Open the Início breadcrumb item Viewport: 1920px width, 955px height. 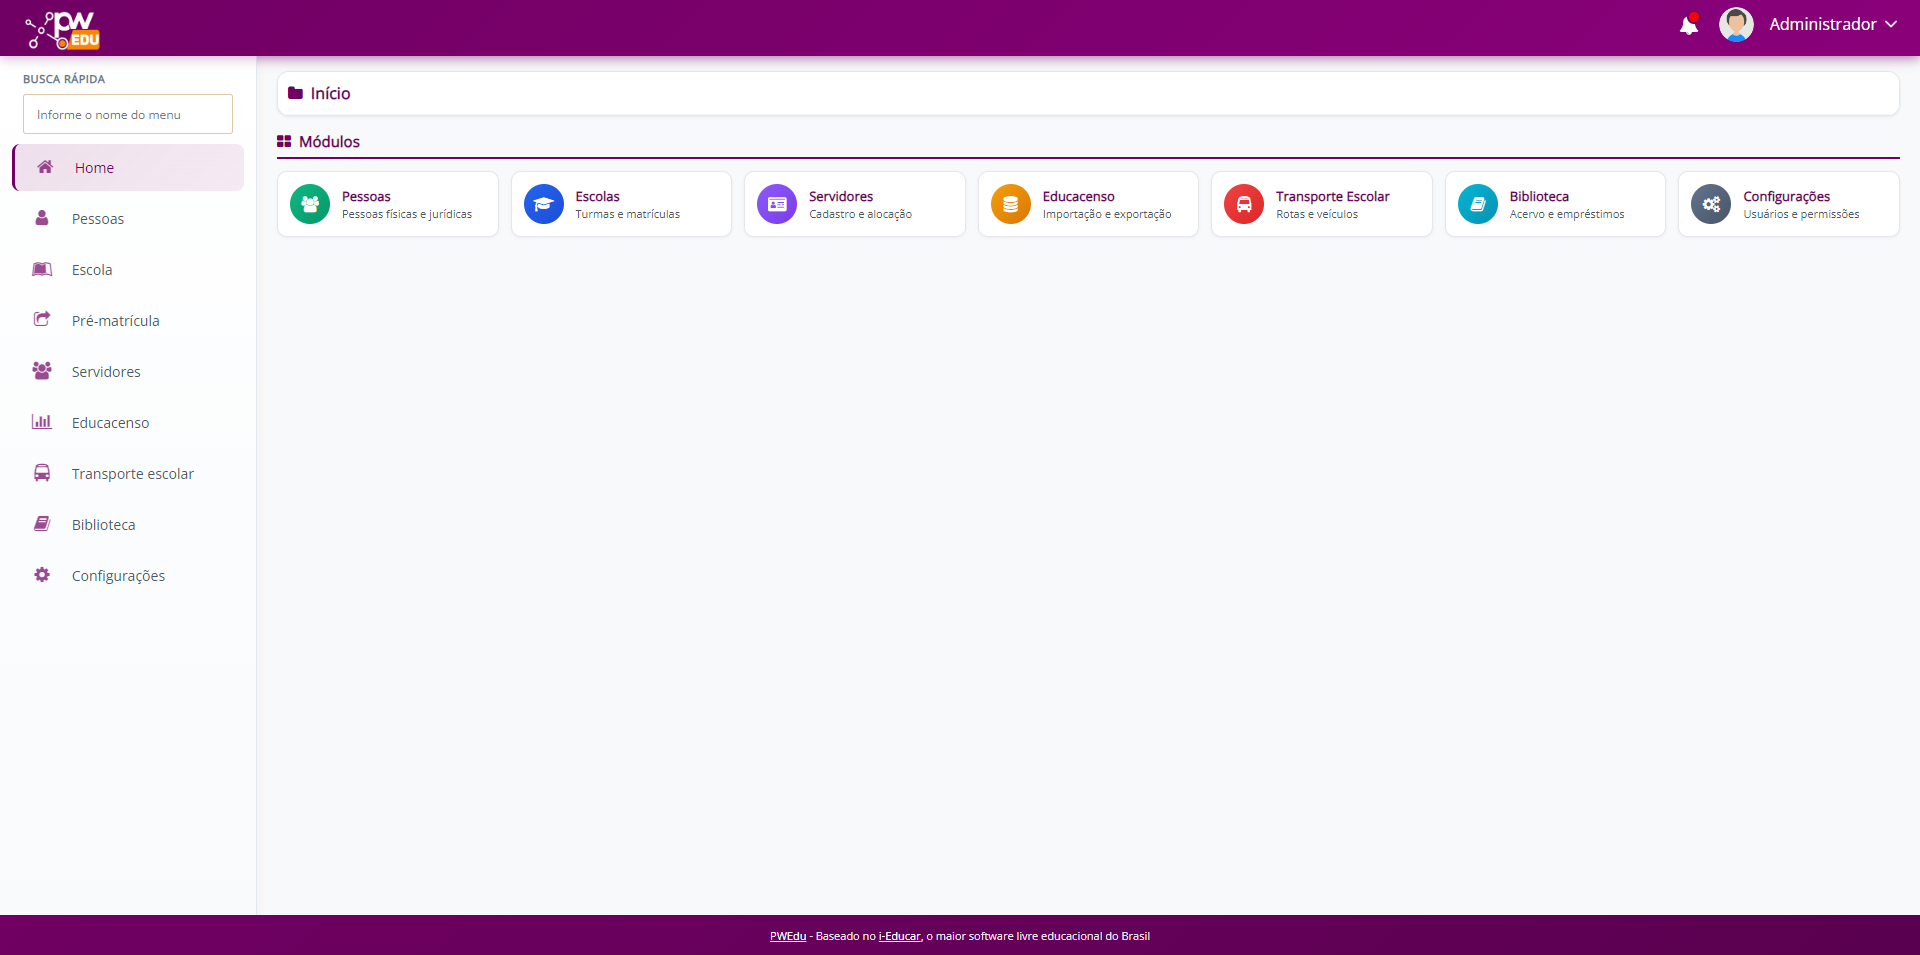click(x=329, y=93)
